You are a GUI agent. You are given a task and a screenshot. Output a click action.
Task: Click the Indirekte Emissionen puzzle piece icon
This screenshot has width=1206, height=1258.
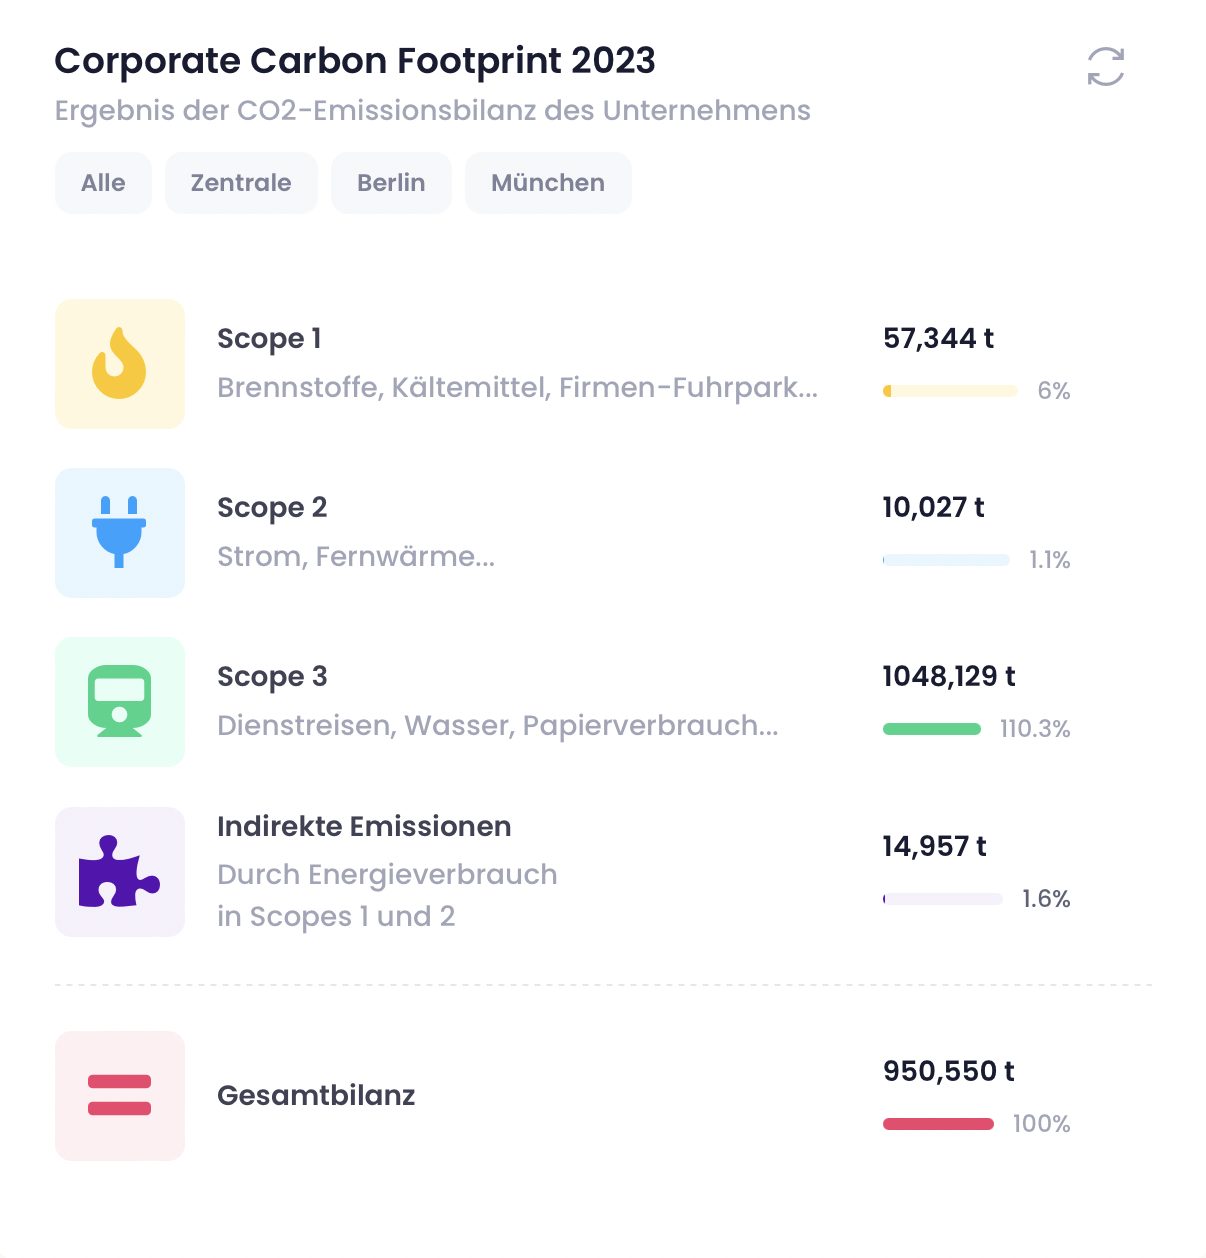pos(120,872)
